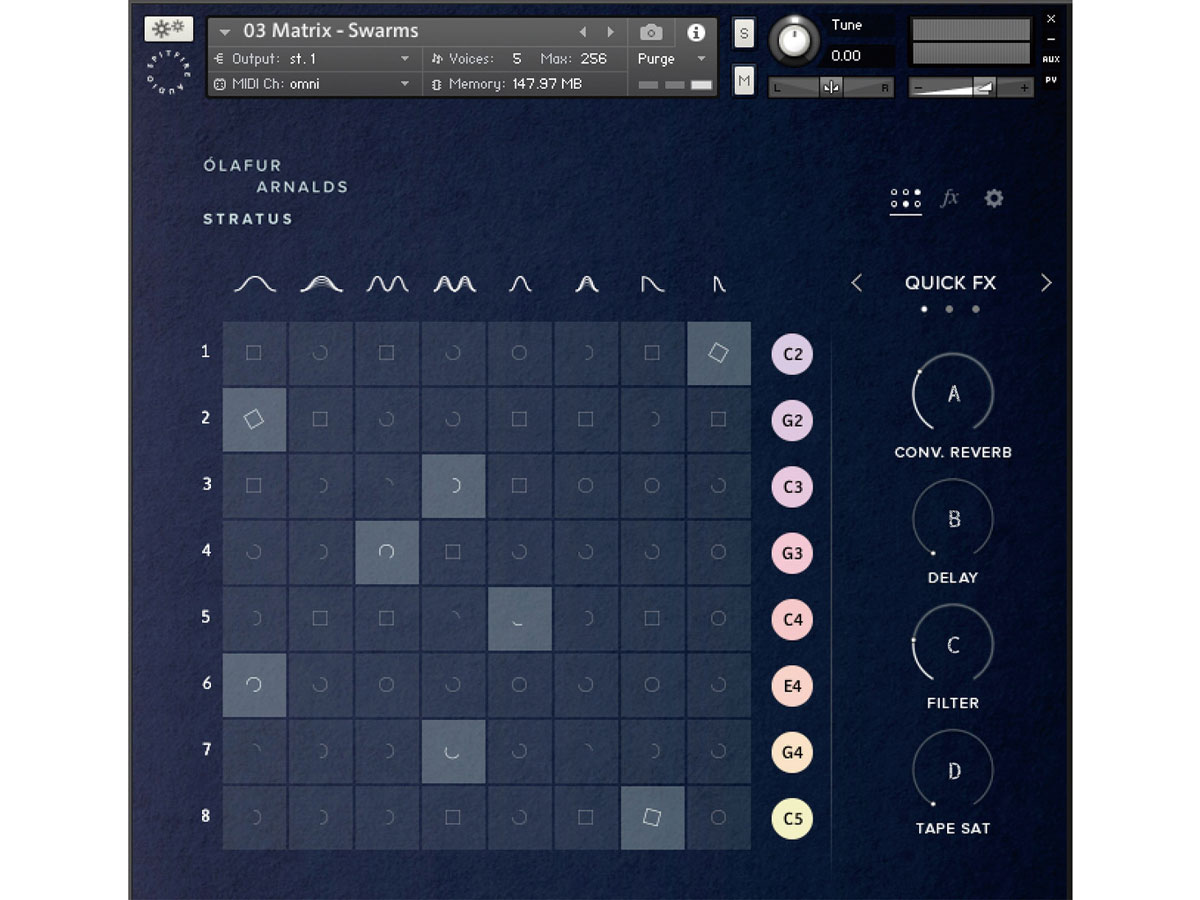Toggle highlighted matrix cell in row 5
The image size is (1200, 900).
tap(520, 619)
